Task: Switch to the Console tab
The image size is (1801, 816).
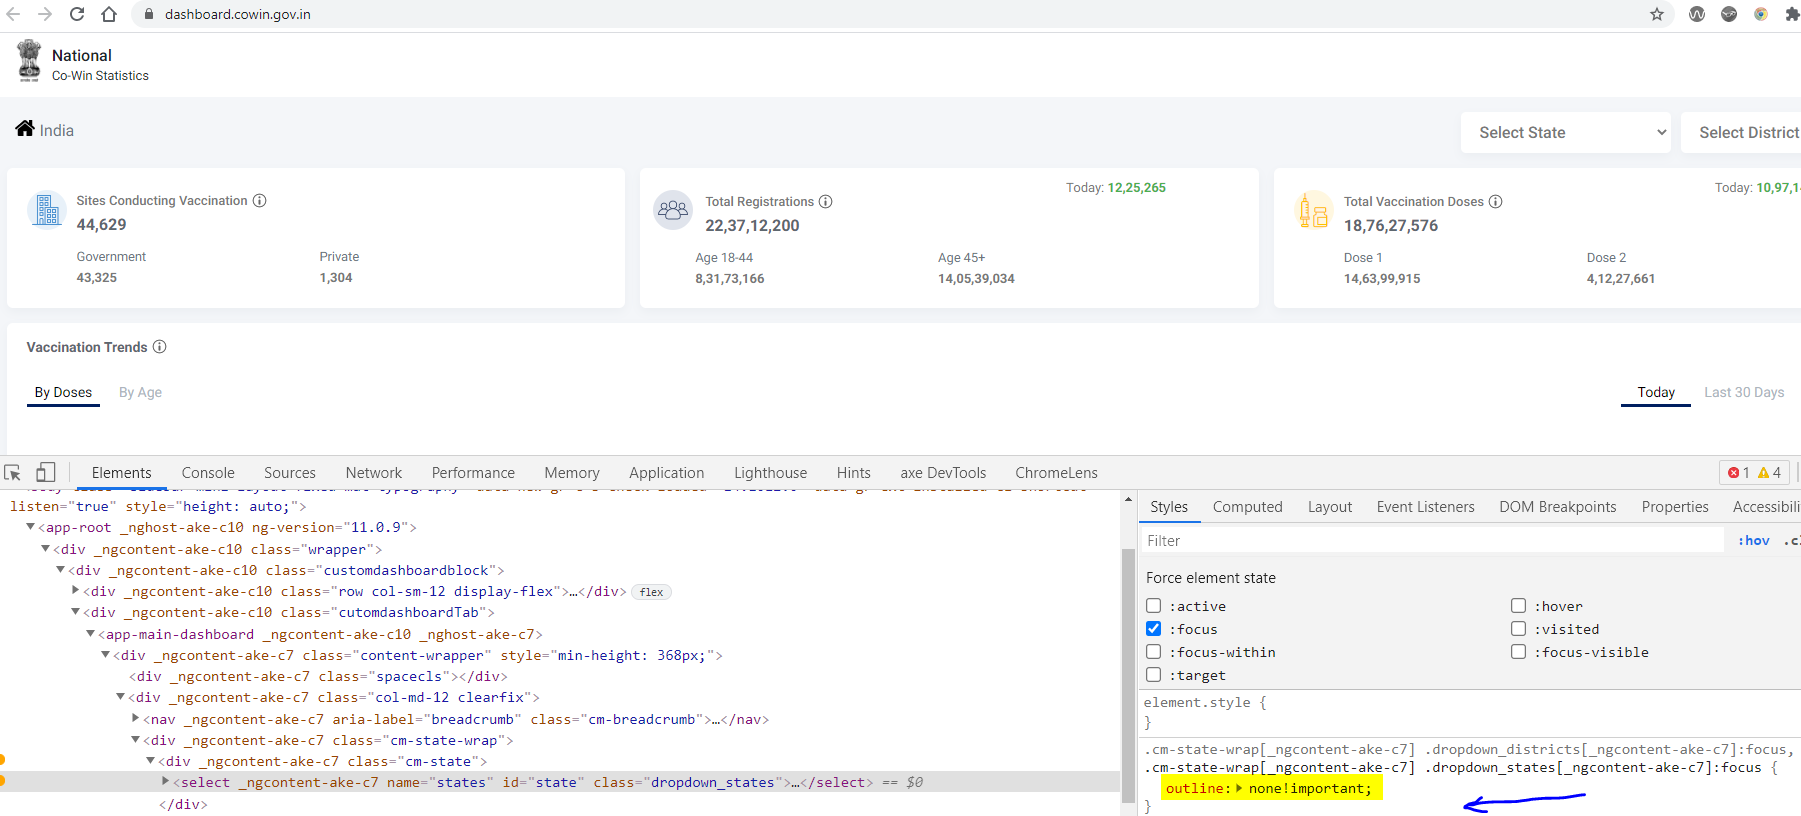Action: 208,473
